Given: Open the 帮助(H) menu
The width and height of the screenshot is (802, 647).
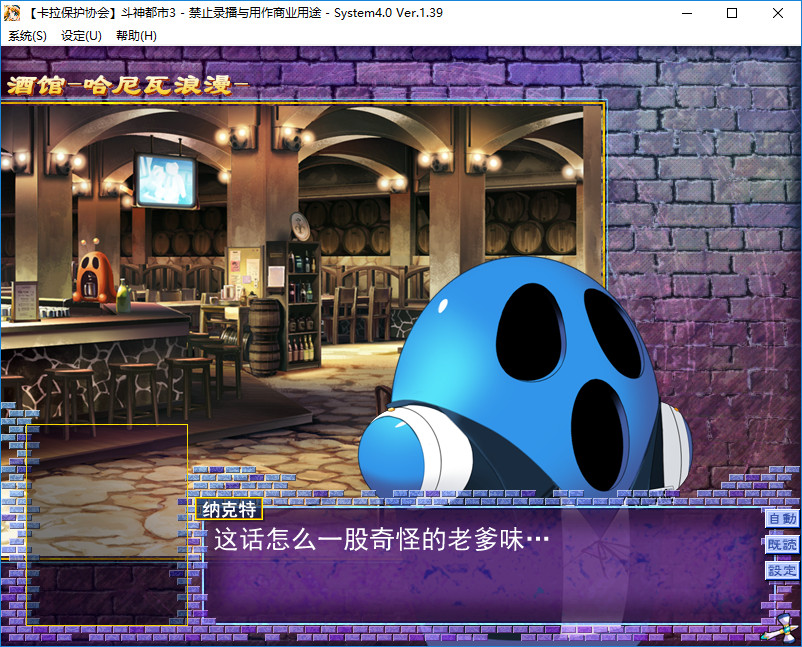Looking at the screenshot, I should 136,36.
